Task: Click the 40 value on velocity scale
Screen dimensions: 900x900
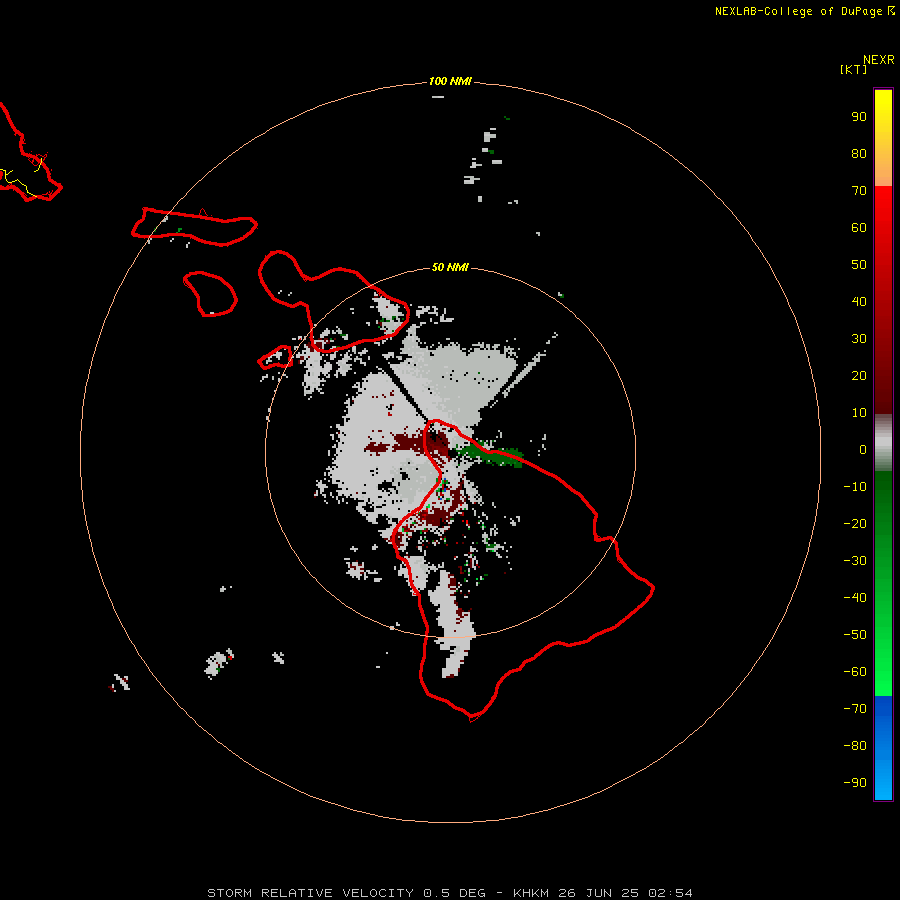Action: [859, 302]
